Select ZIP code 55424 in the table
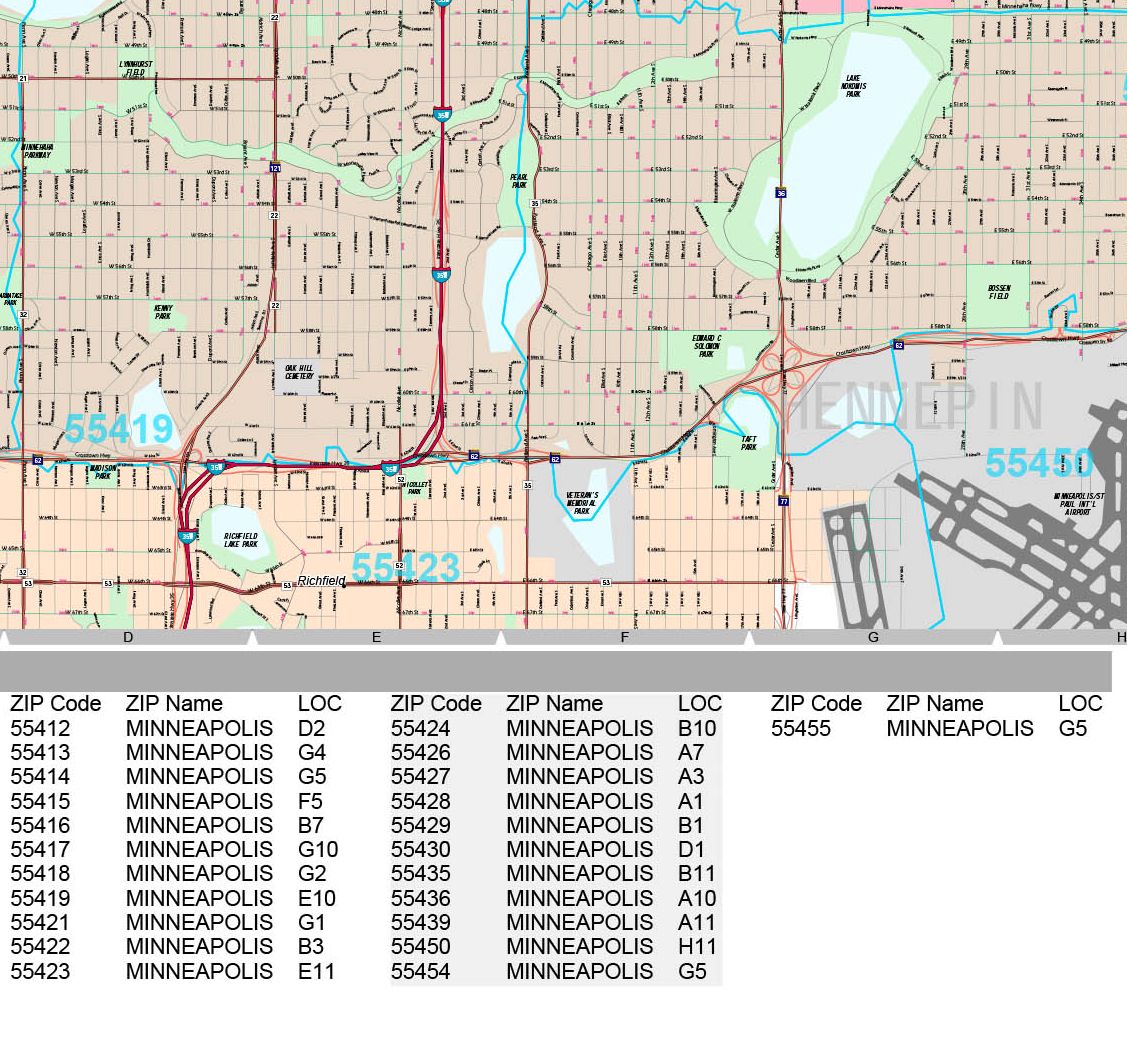Viewport: 1127px width, 1052px height. pos(420,729)
